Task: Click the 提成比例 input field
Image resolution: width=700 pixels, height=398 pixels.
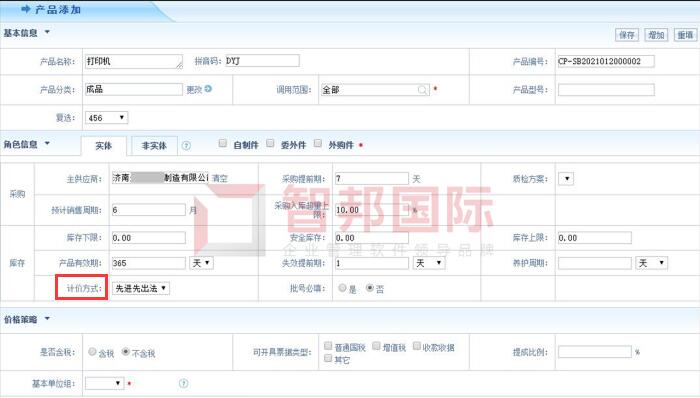Action: point(595,352)
